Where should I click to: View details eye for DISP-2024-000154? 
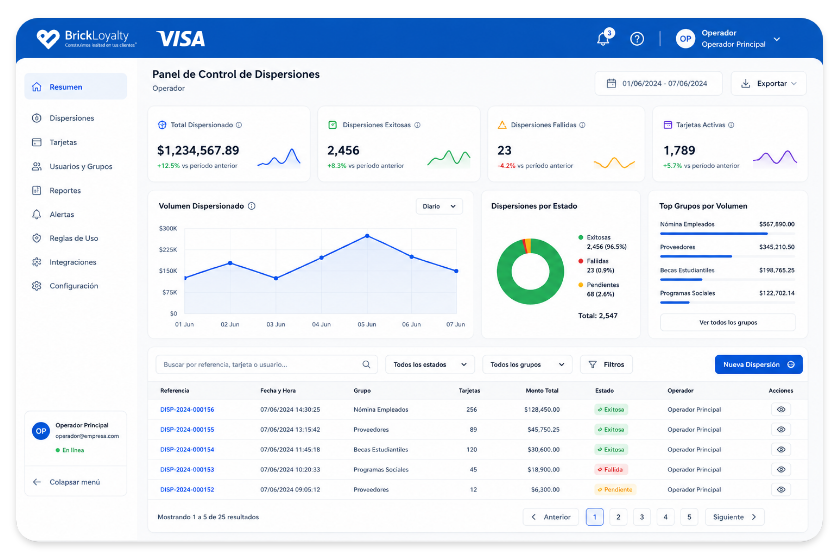pyautogui.click(x=781, y=450)
